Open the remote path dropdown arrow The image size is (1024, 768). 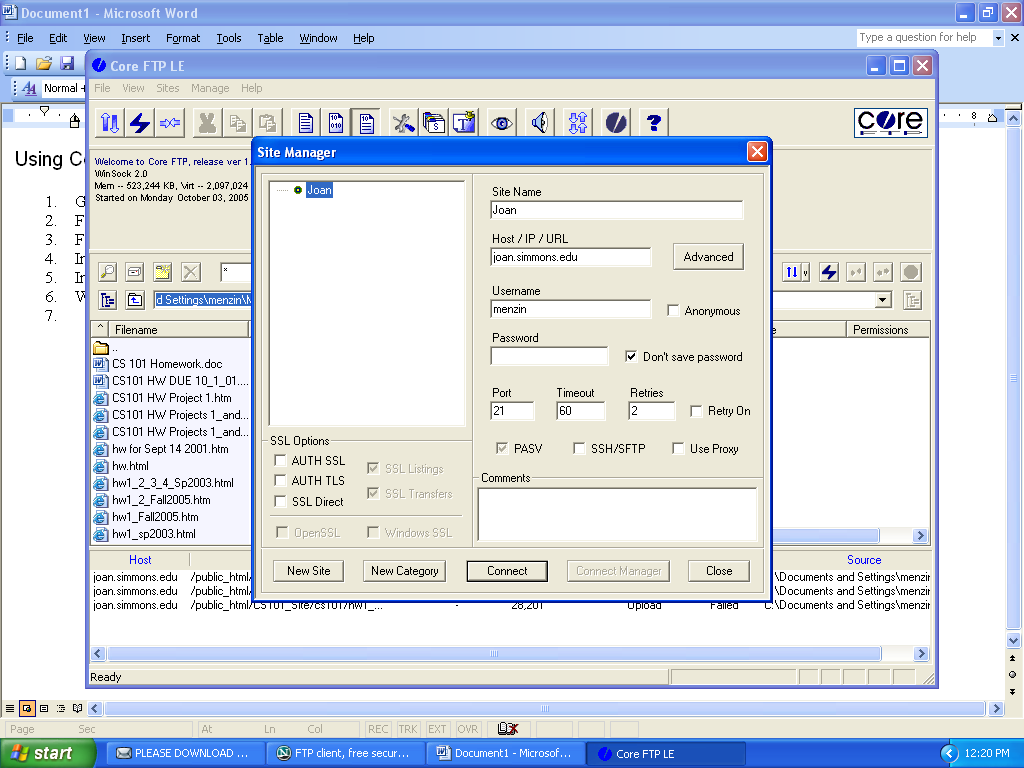click(882, 300)
